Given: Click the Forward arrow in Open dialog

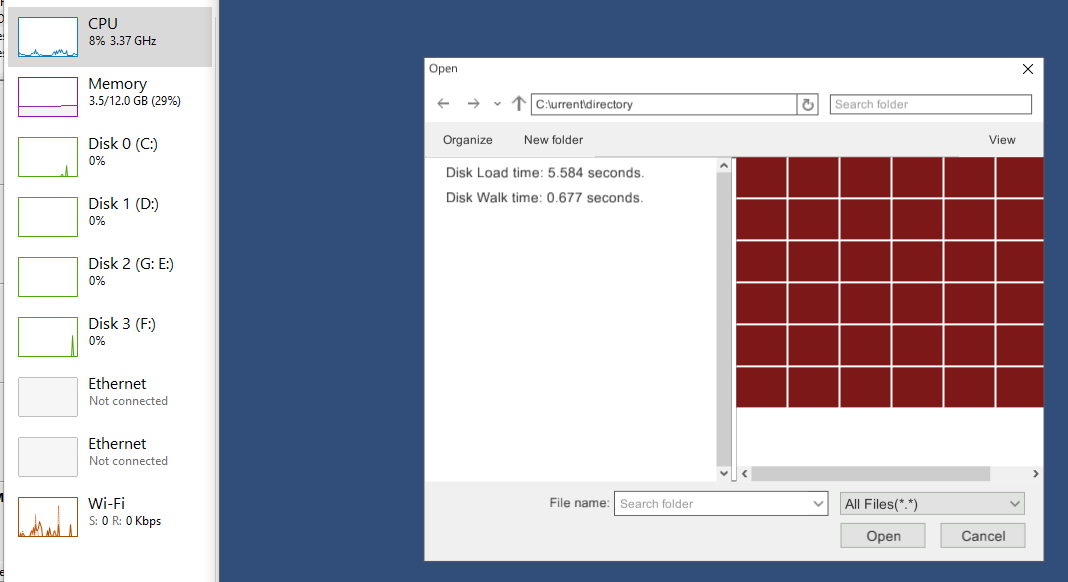Looking at the screenshot, I should pos(474,104).
